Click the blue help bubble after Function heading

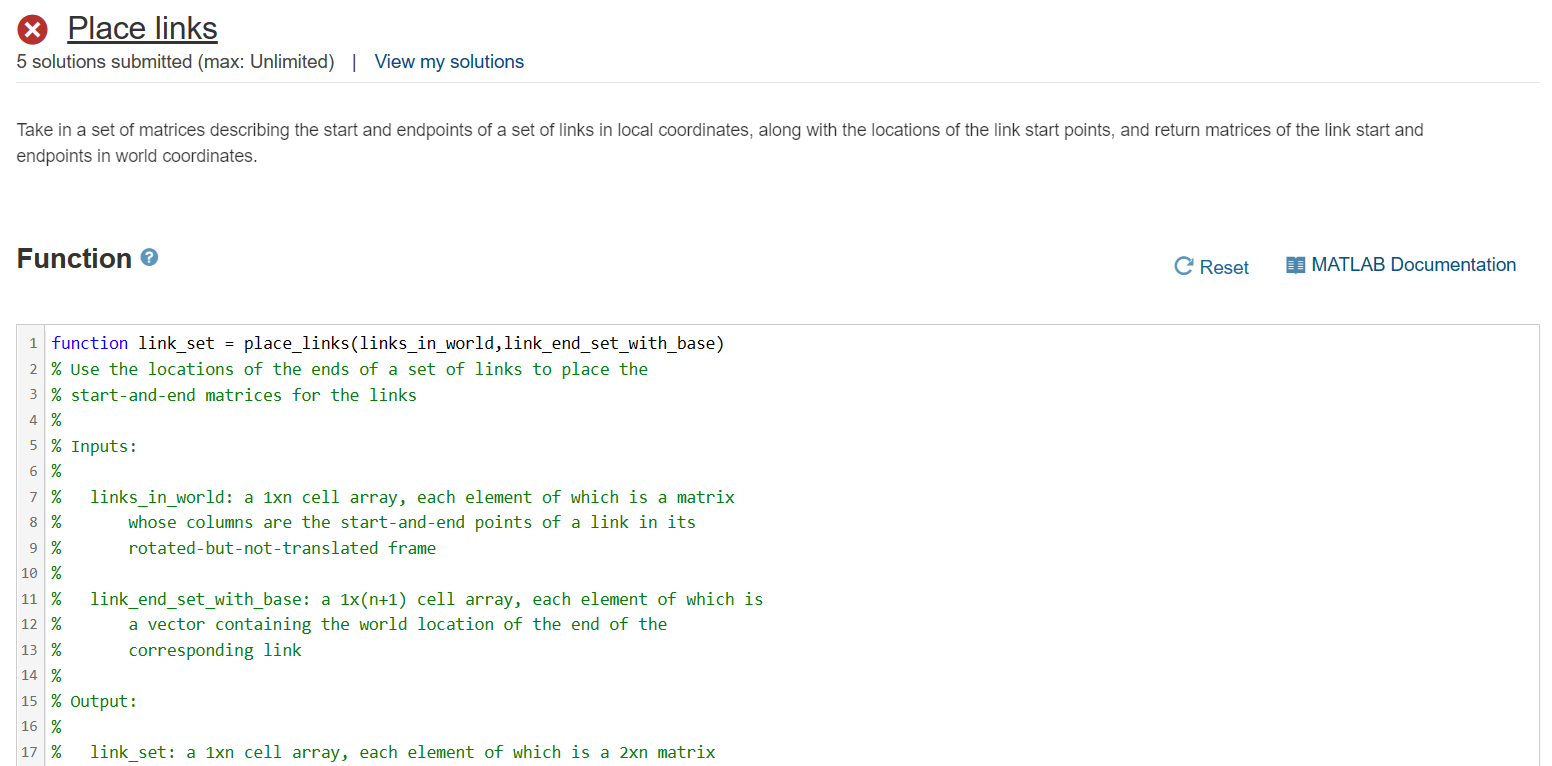[148, 257]
